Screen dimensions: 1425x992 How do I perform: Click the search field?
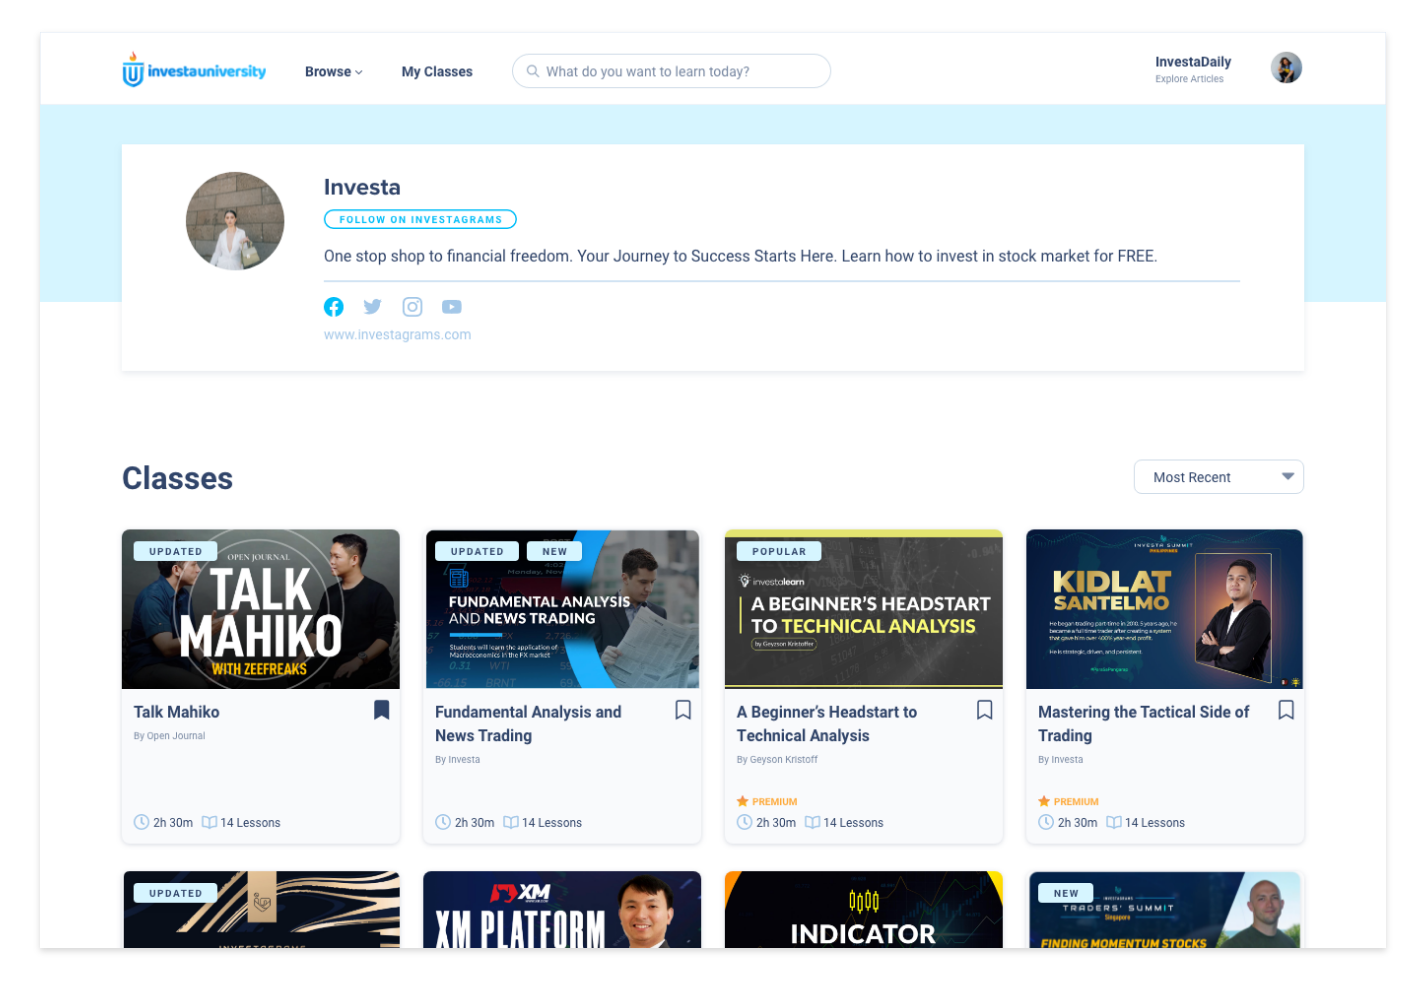coord(671,71)
